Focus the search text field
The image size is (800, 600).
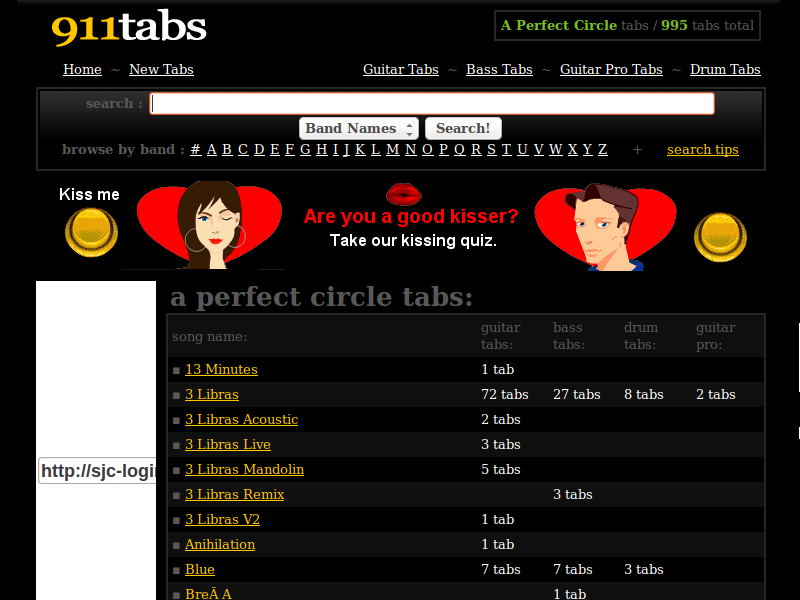(x=432, y=104)
